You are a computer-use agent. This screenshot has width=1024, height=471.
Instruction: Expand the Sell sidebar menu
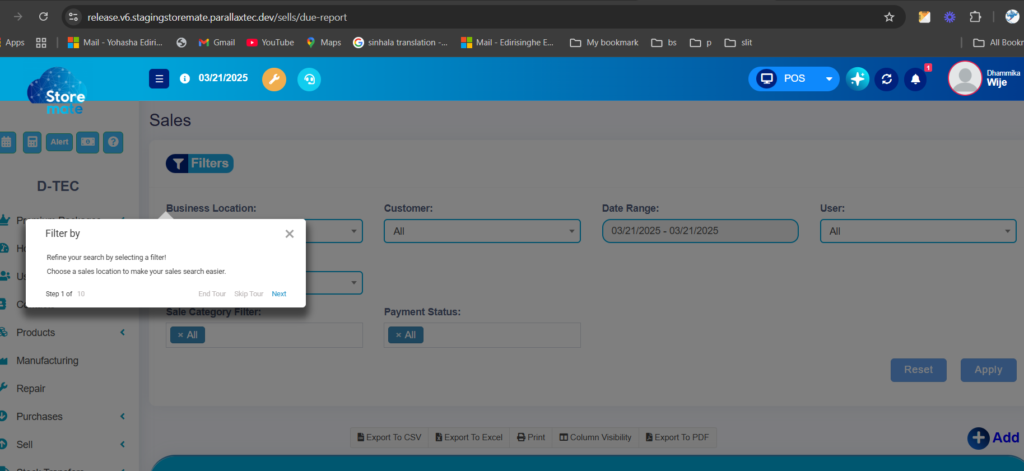click(63, 445)
